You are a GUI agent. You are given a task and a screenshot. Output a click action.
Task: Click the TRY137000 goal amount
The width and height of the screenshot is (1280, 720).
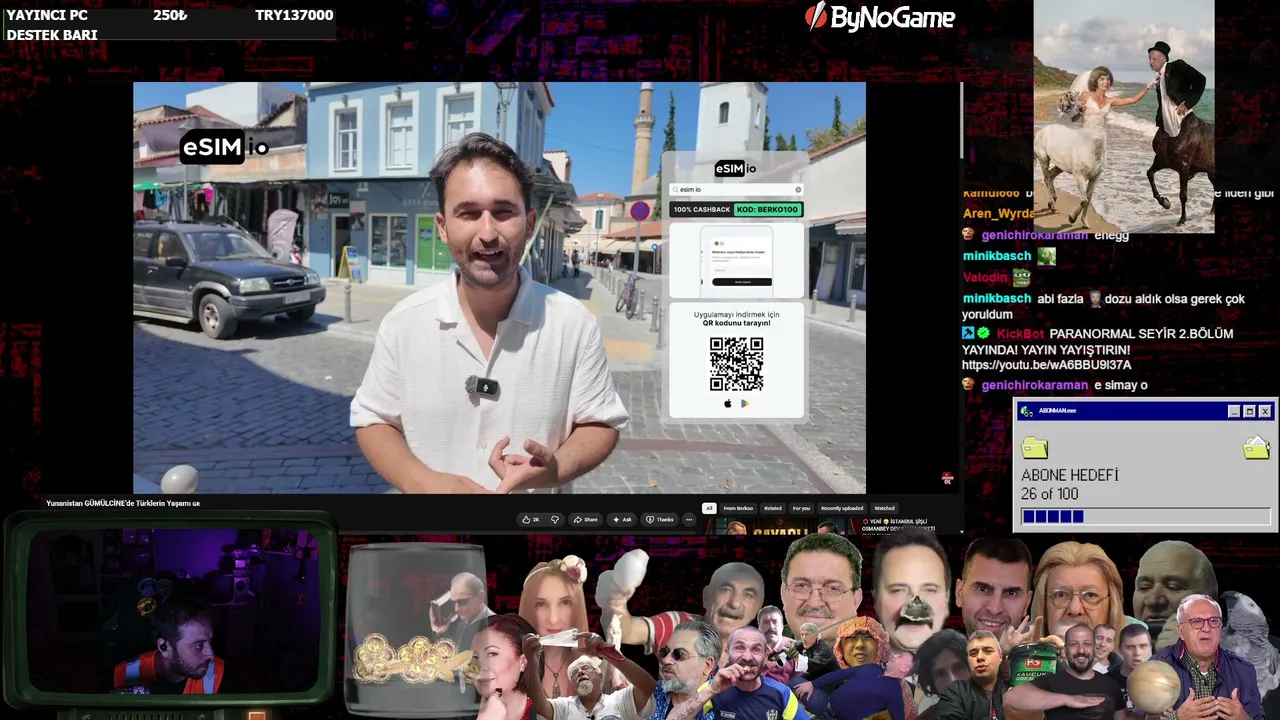tap(294, 15)
